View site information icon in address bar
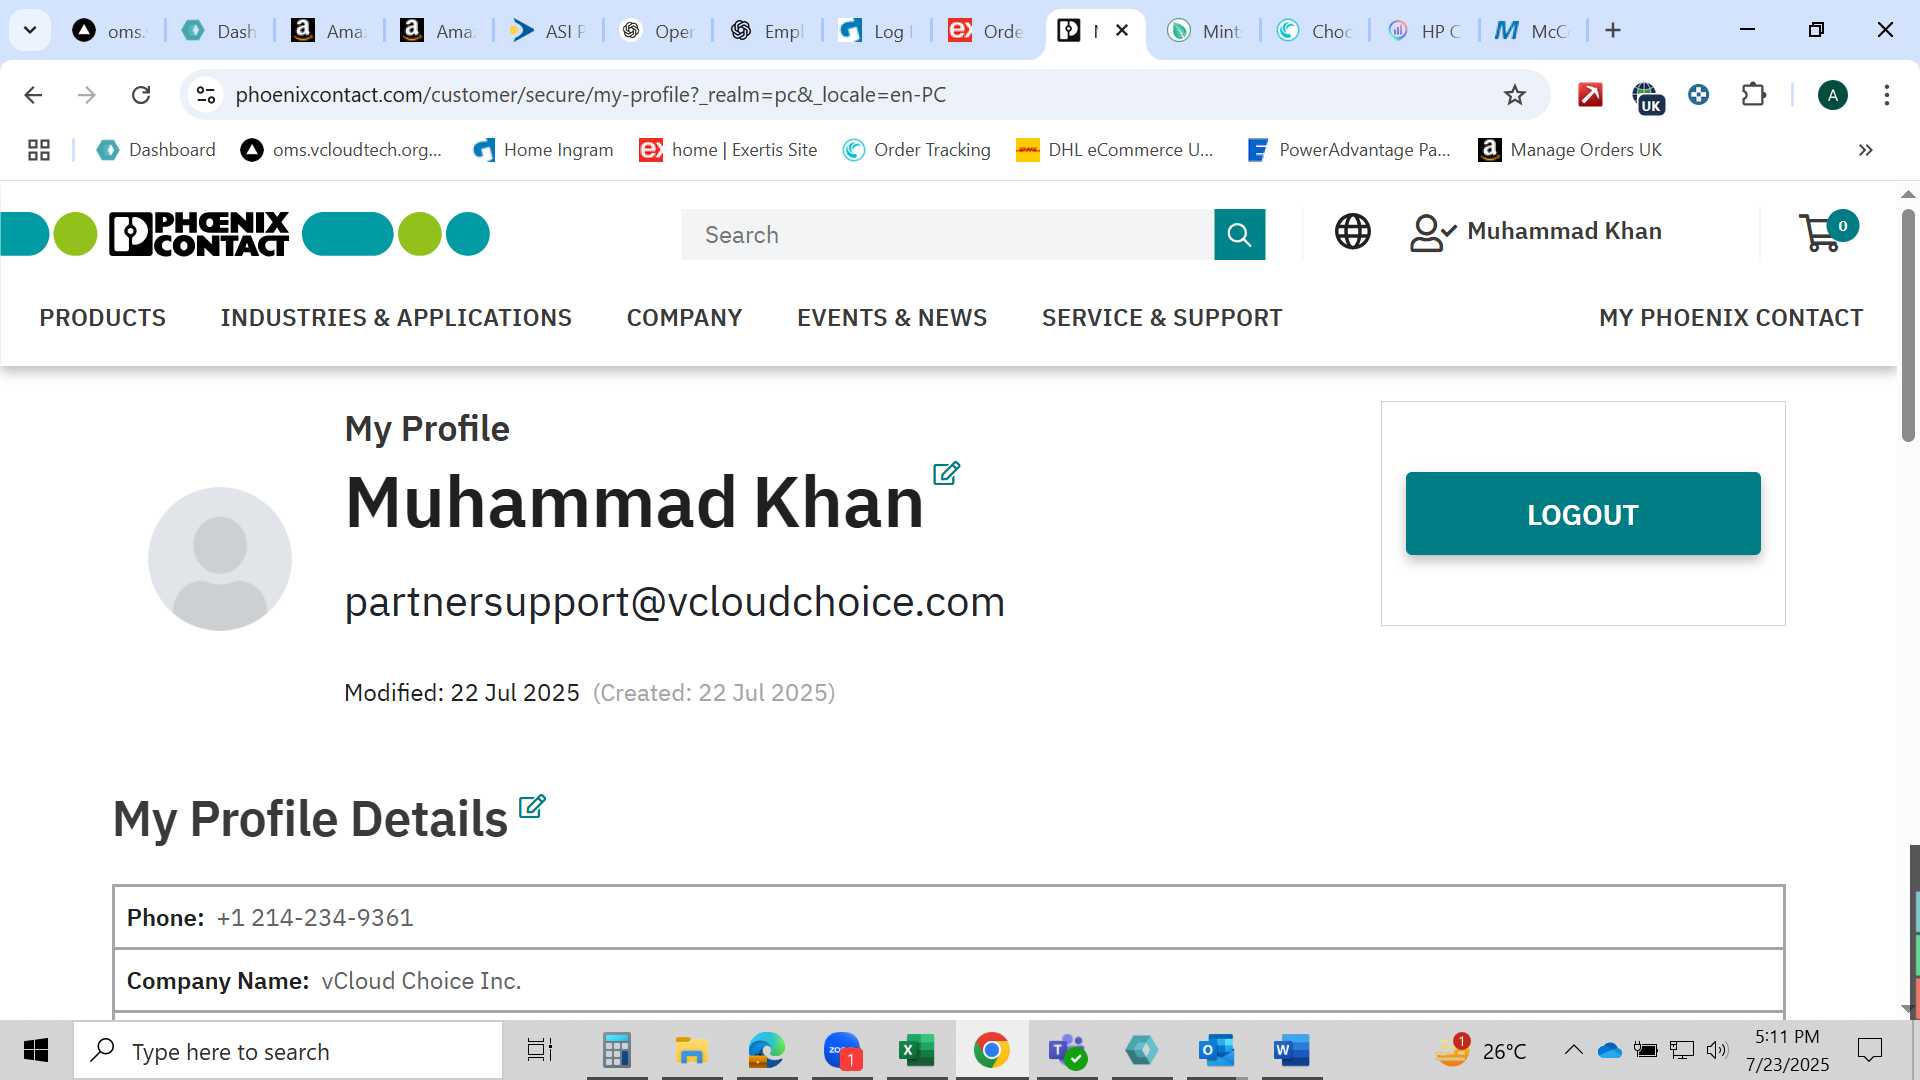The width and height of the screenshot is (1920, 1080). [206, 95]
